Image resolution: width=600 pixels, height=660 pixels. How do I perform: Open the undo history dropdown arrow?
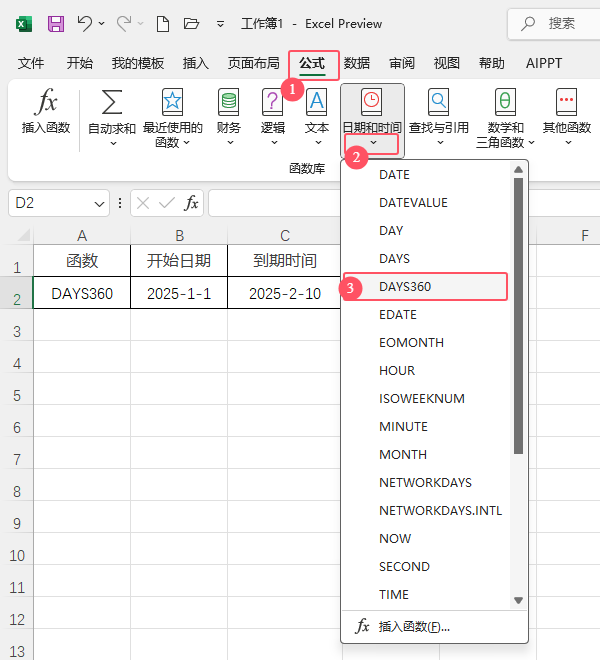click(x=101, y=24)
